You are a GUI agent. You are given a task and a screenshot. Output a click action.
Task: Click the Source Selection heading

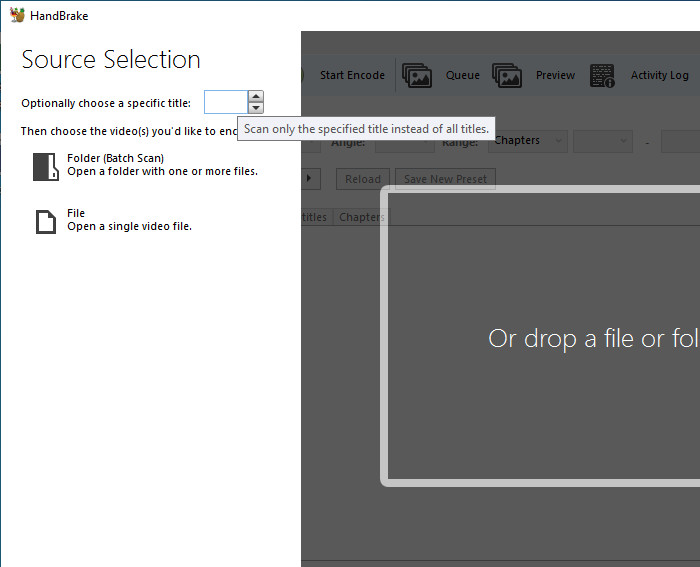[x=111, y=59]
